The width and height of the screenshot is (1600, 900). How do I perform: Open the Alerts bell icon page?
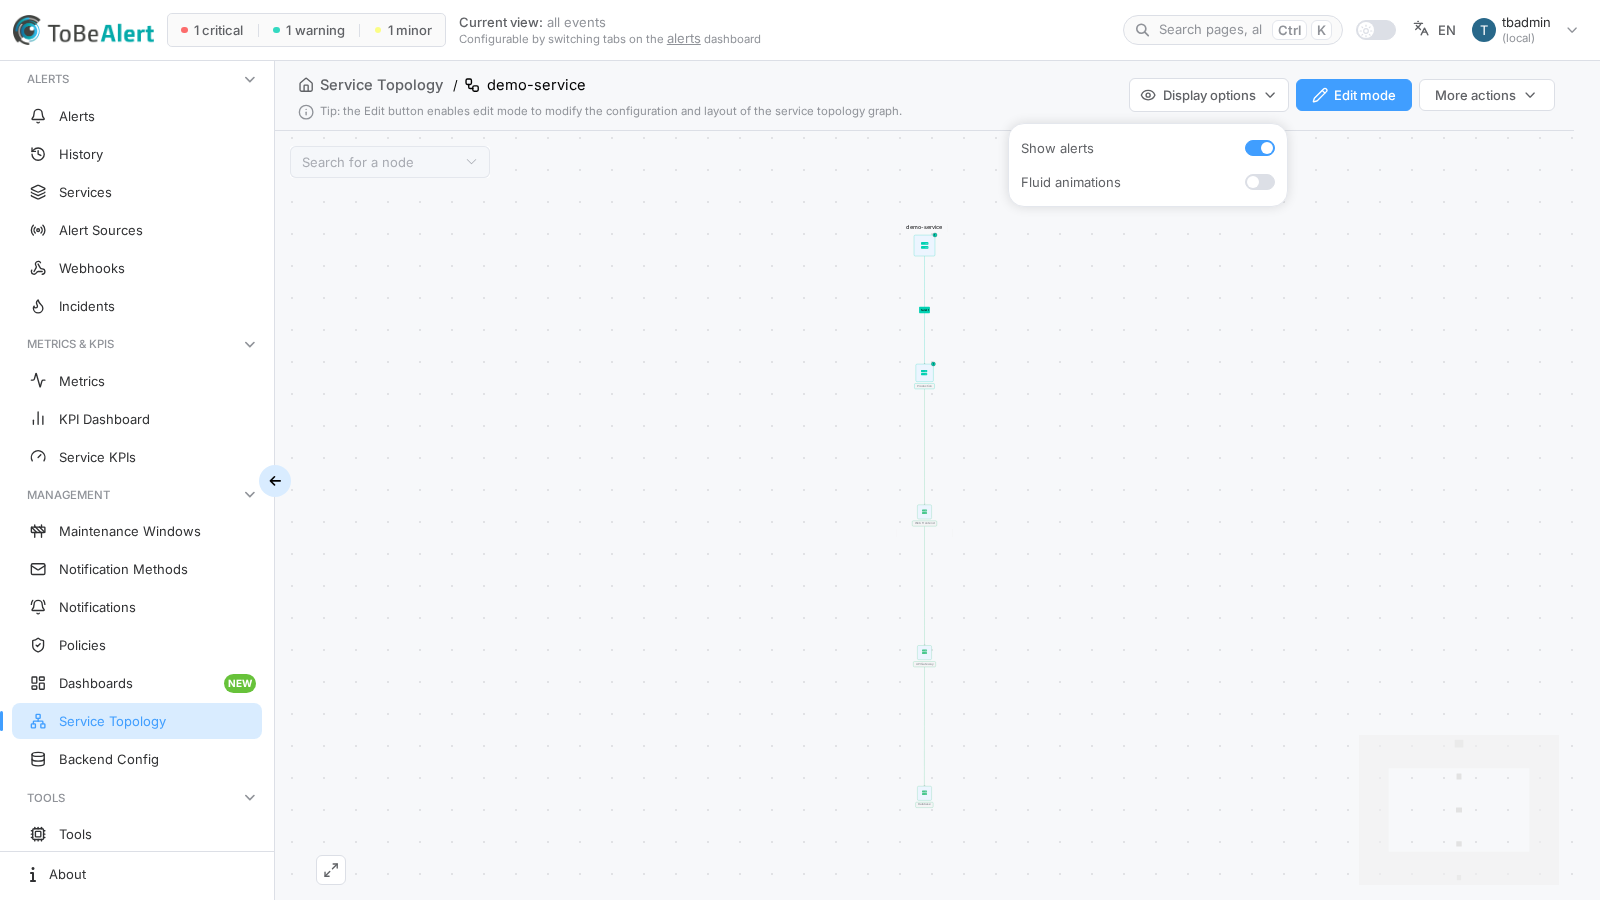tap(38, 116)
